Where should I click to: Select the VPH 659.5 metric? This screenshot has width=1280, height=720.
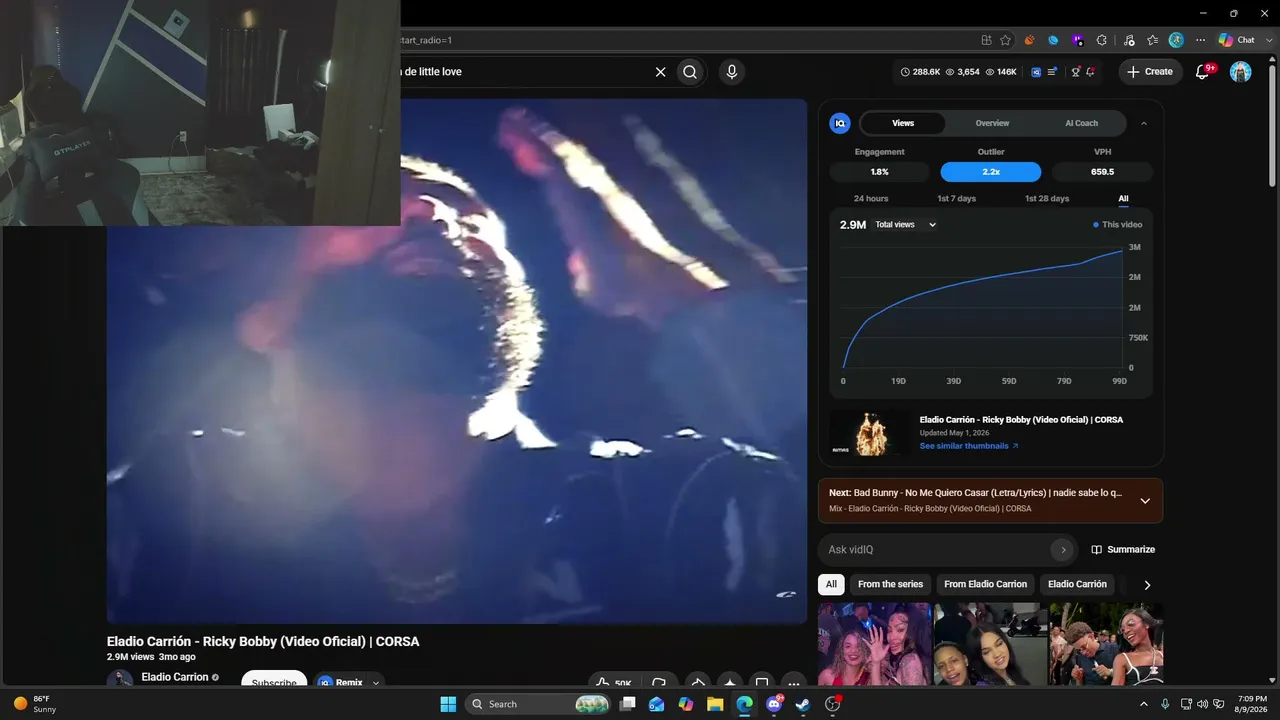(x=1102, y=172)
